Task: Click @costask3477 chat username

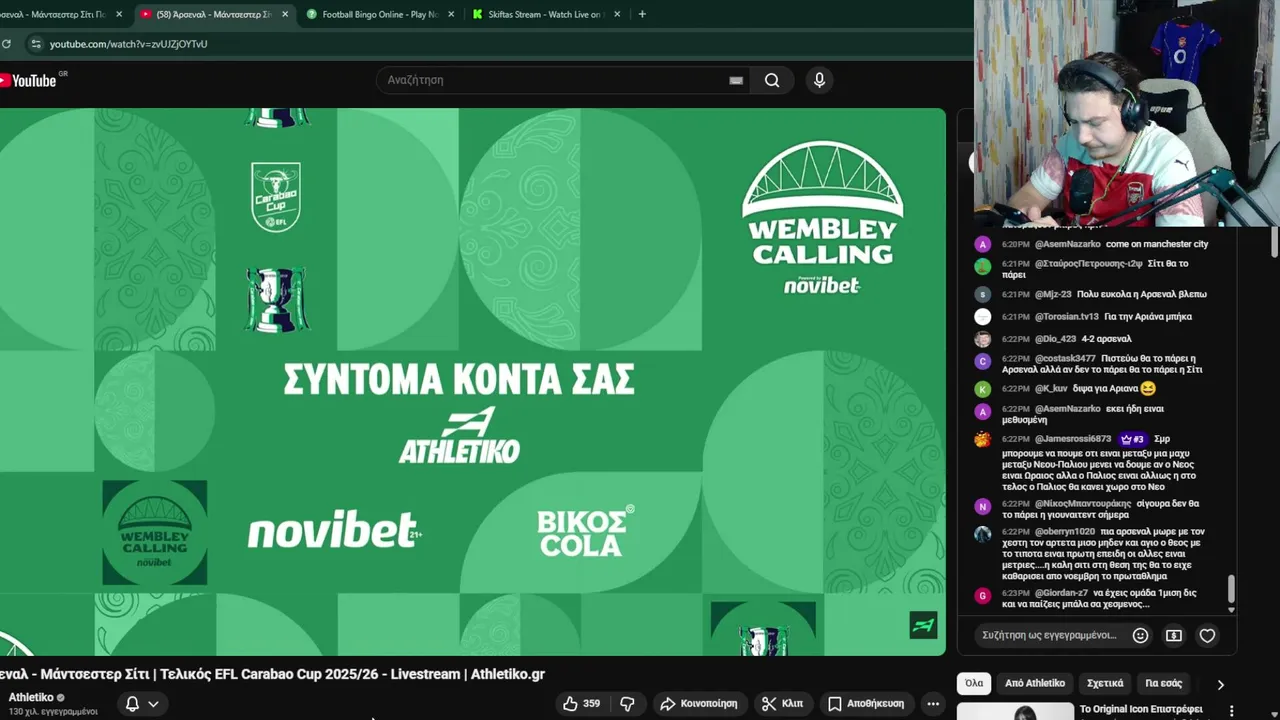Action: (1065, 358)
